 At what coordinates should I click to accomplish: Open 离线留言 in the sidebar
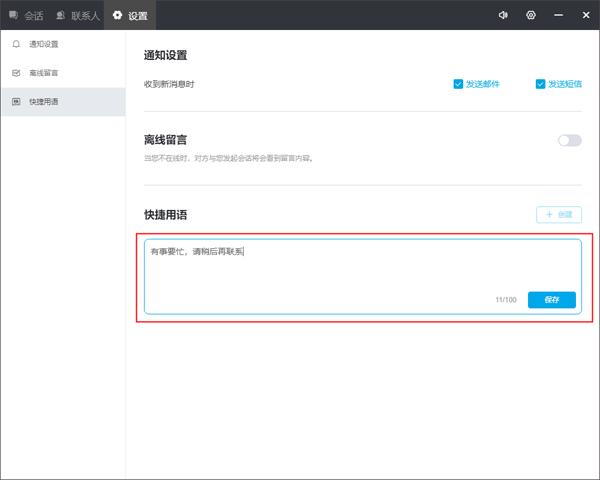pos(64,73)
